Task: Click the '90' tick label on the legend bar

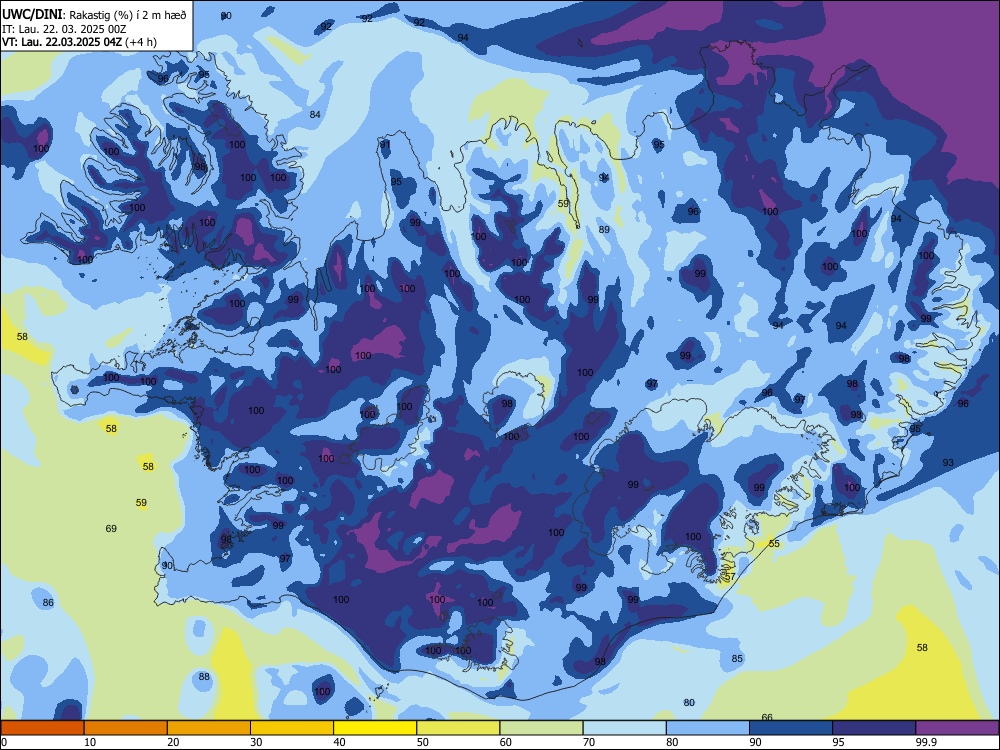Action: pos(756,742)
